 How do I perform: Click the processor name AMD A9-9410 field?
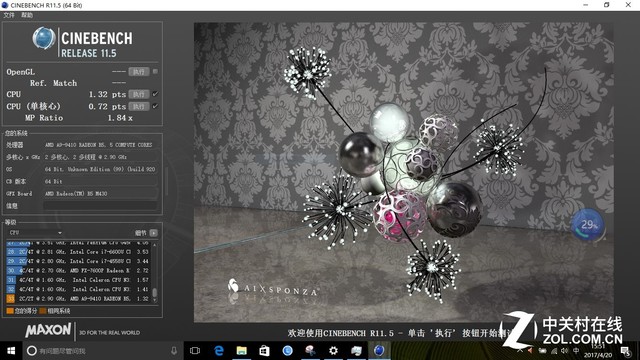(x=100, y=145)
